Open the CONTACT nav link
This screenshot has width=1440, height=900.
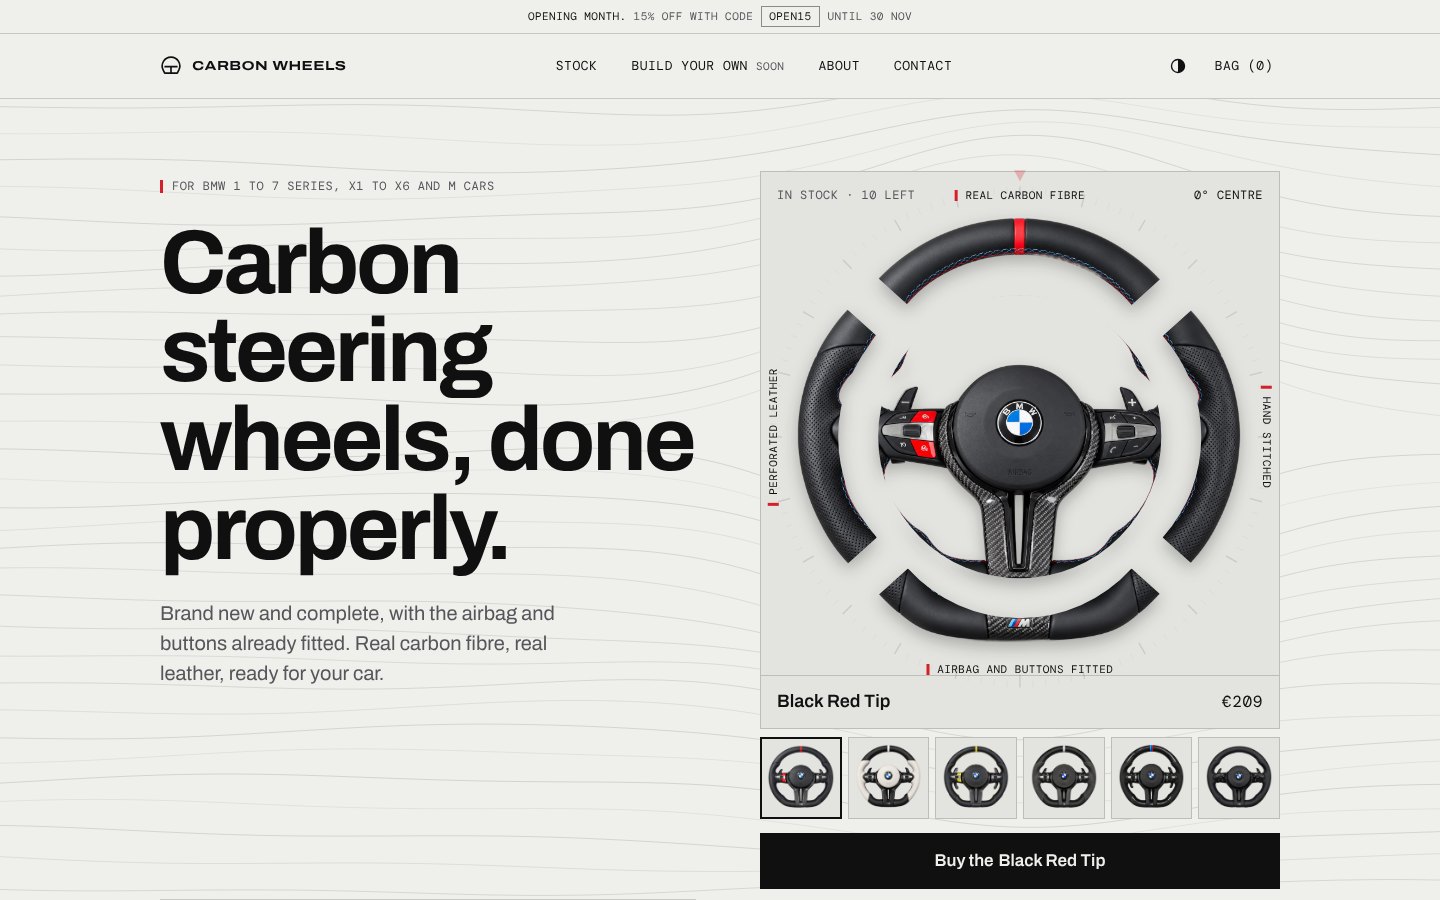pos(922,66)
